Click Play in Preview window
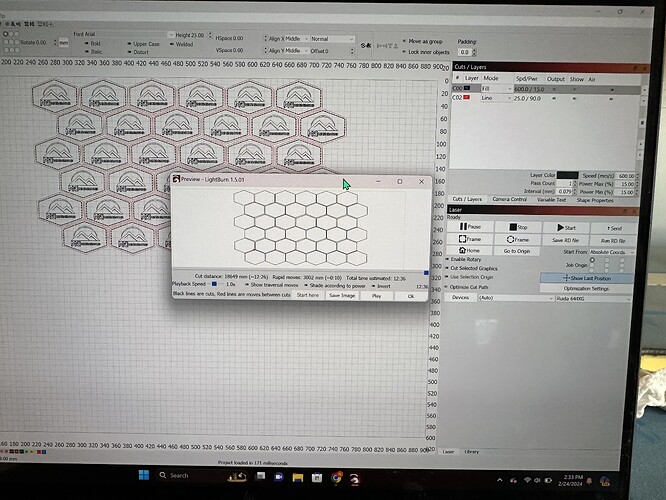Viewport: 666px width, 500px height. coord(376,296)
